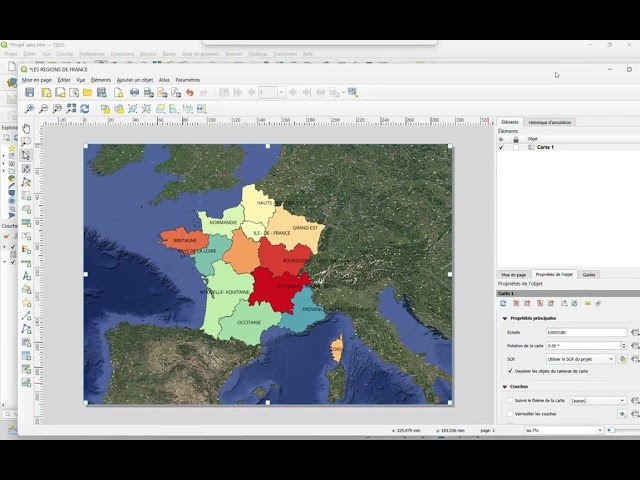
Task: Enable Suivre le thème de la carte
Action: (510, 400)
